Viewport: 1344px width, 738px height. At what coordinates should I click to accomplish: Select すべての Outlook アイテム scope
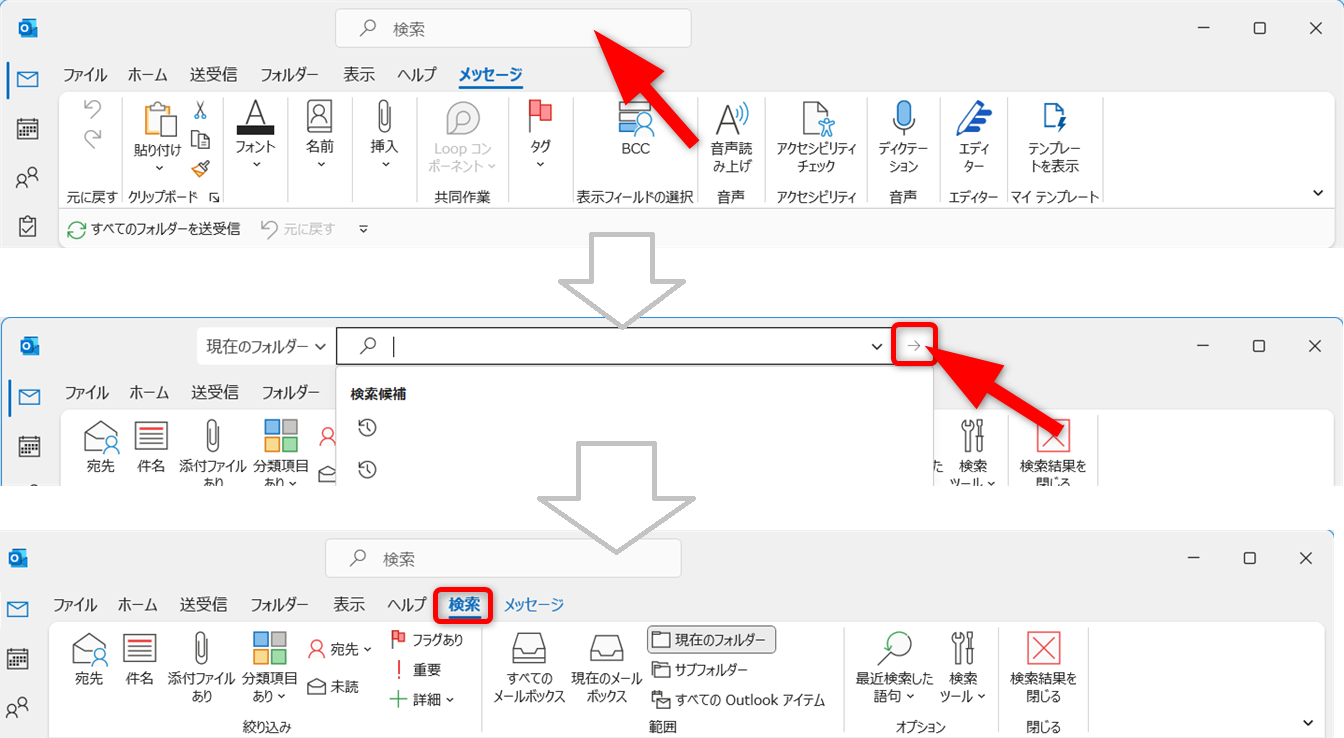pos(740,700)
